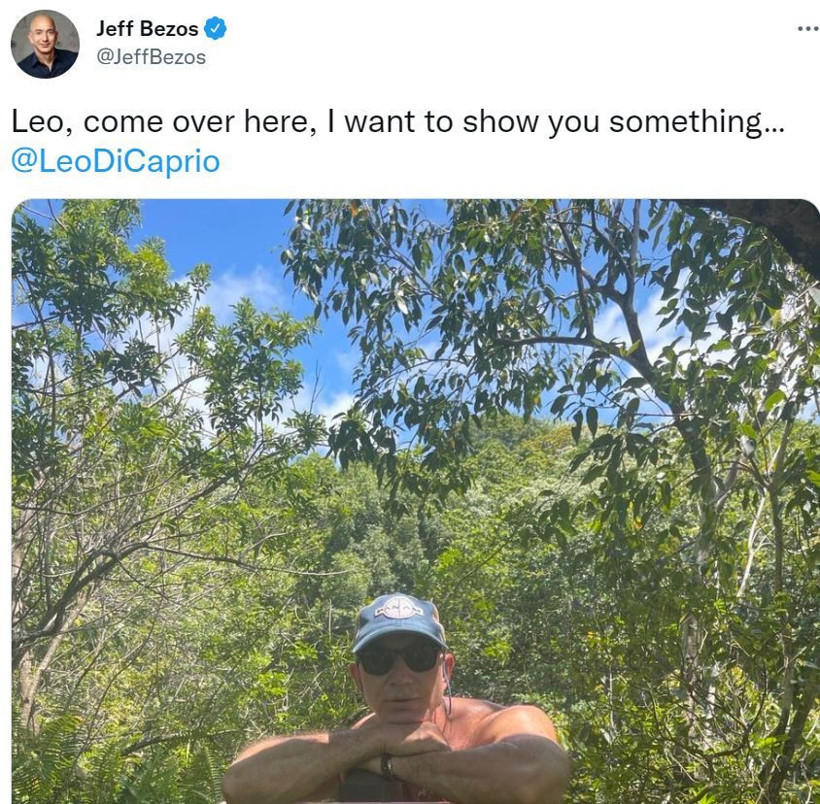Click the man's dark sunglasses in photo
This screenshot has width=820, height=804.
coord(400,659)
